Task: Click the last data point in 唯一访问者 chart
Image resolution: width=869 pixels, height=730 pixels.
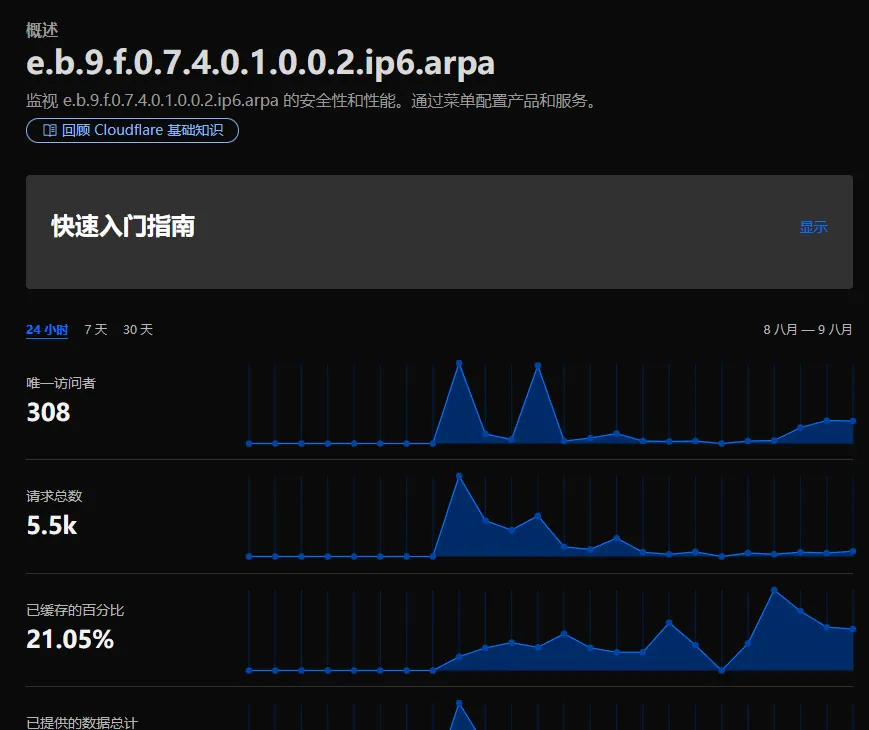Action: [x=852, y=421]
